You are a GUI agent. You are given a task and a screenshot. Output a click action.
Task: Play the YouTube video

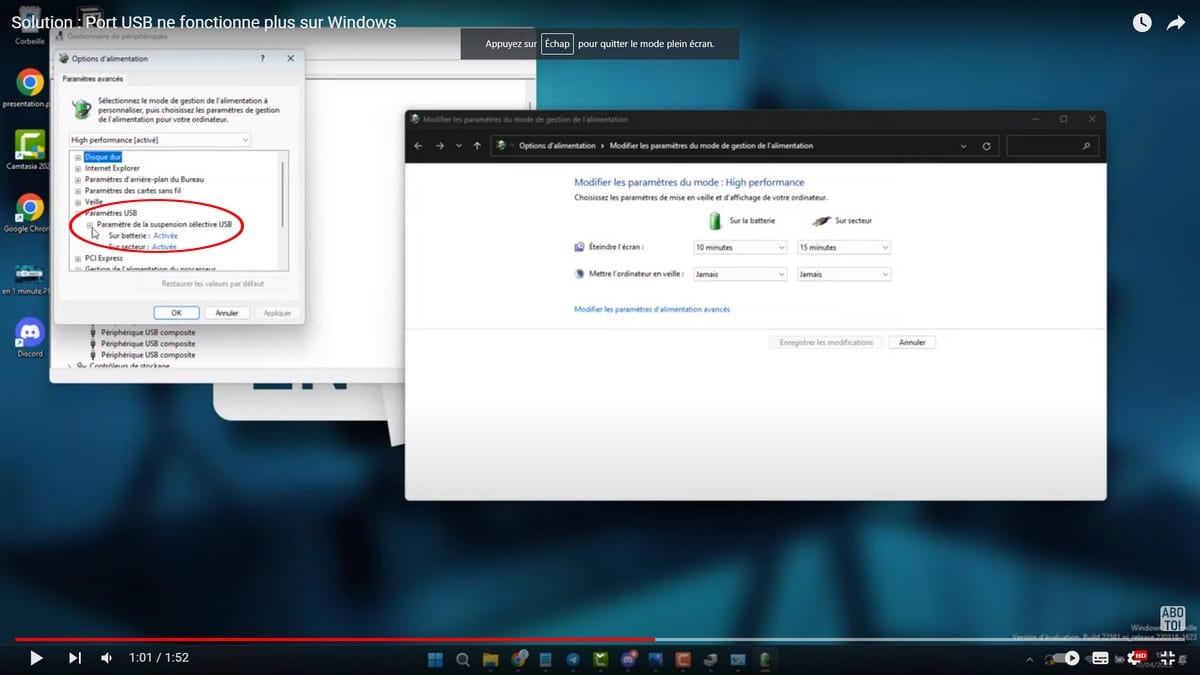click(36, 658)
